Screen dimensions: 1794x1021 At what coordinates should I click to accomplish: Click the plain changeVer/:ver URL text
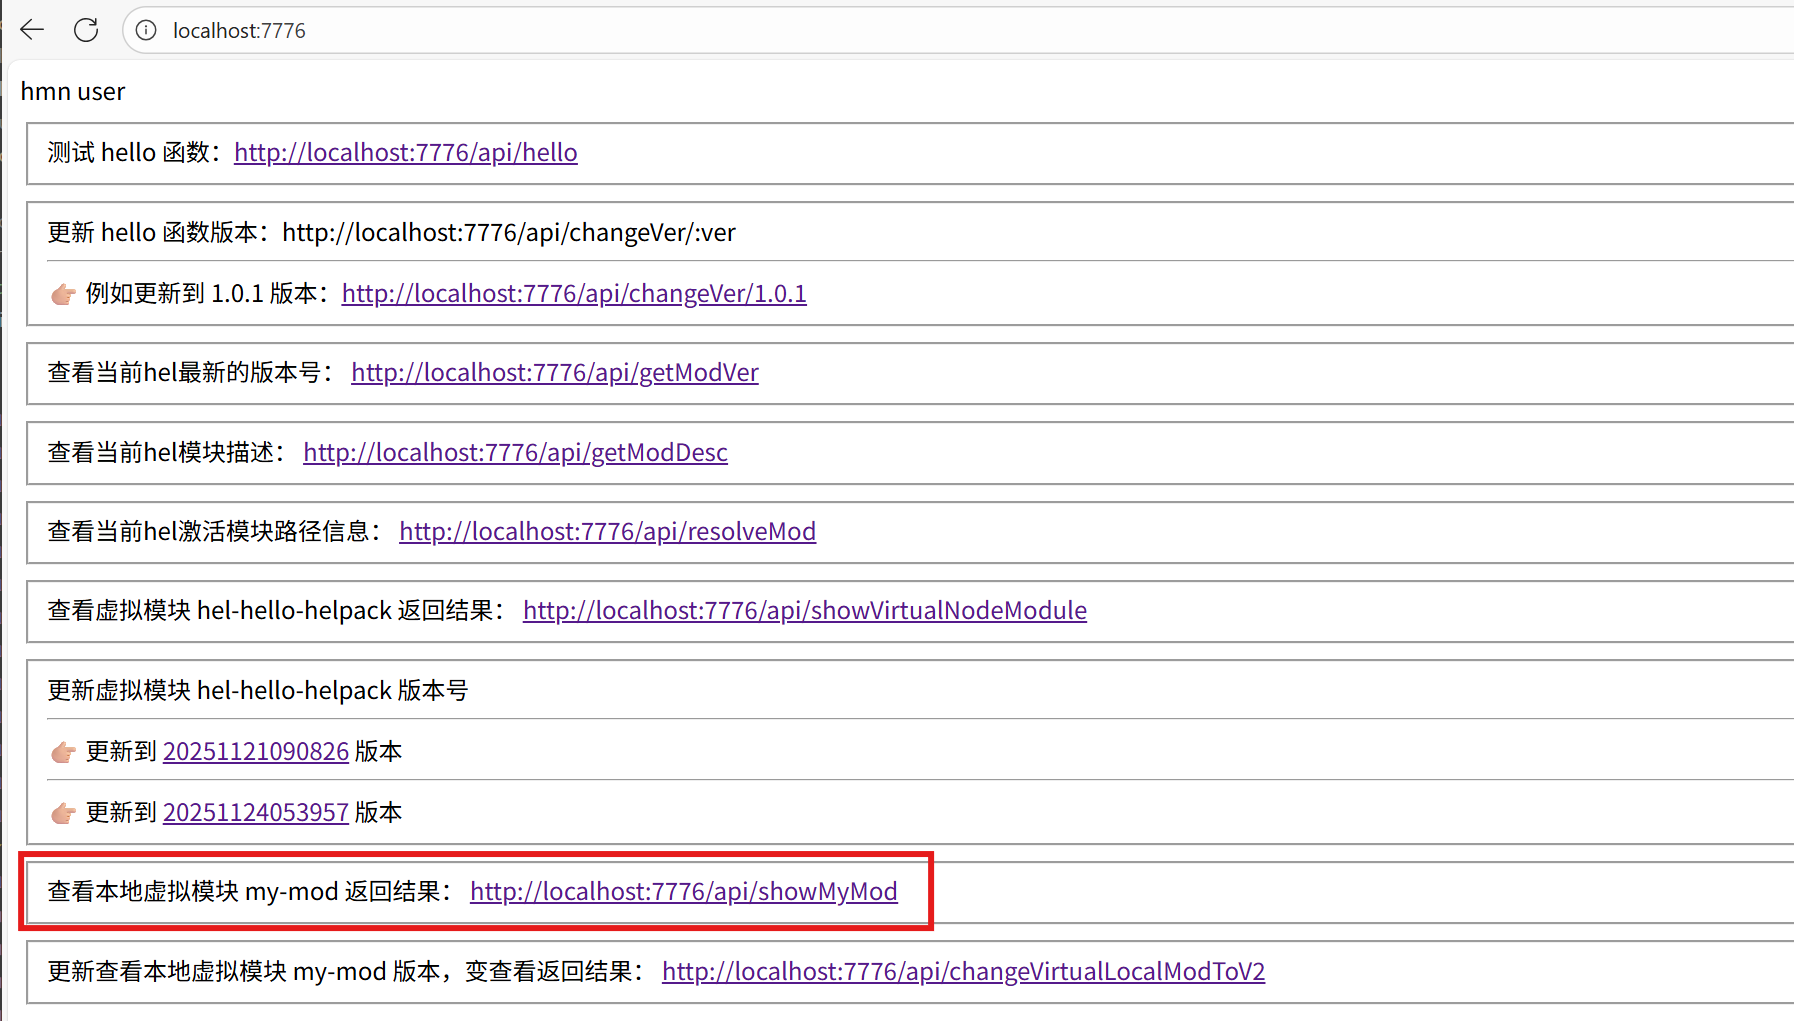tap(508, 232)
